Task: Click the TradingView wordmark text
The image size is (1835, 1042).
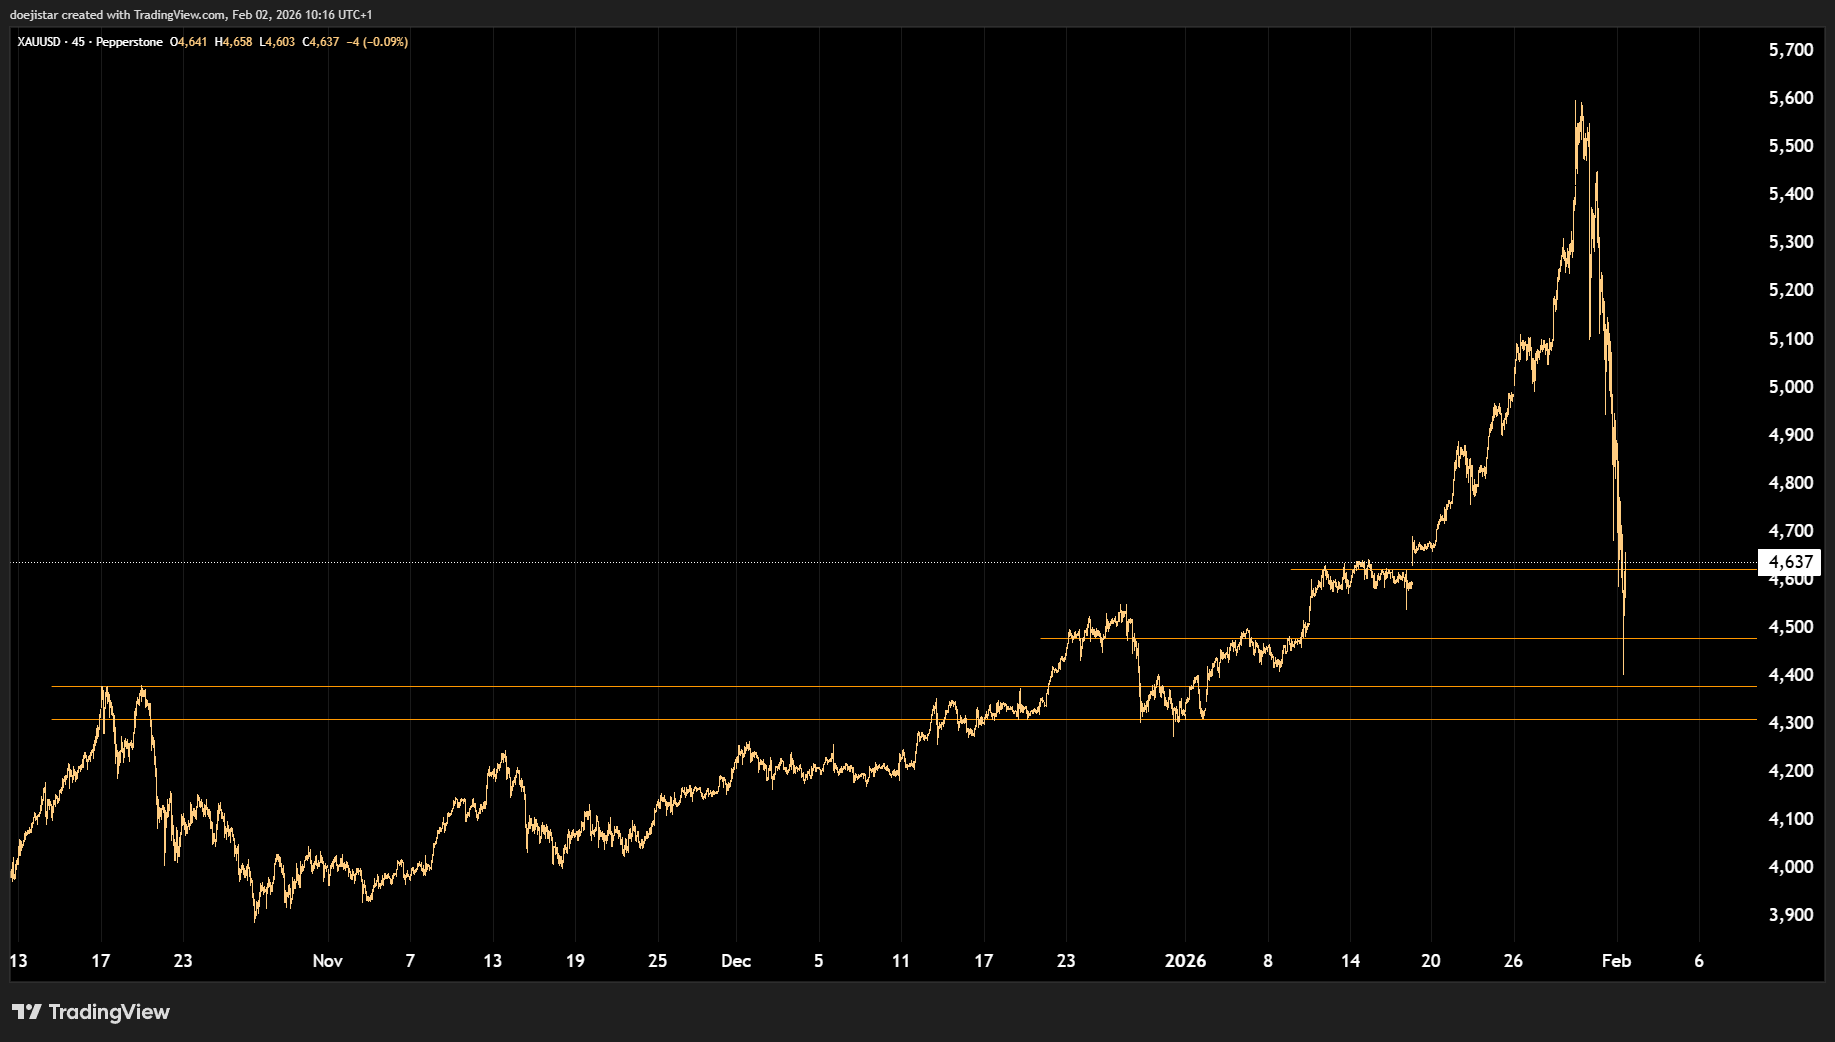Action: 109,1012
